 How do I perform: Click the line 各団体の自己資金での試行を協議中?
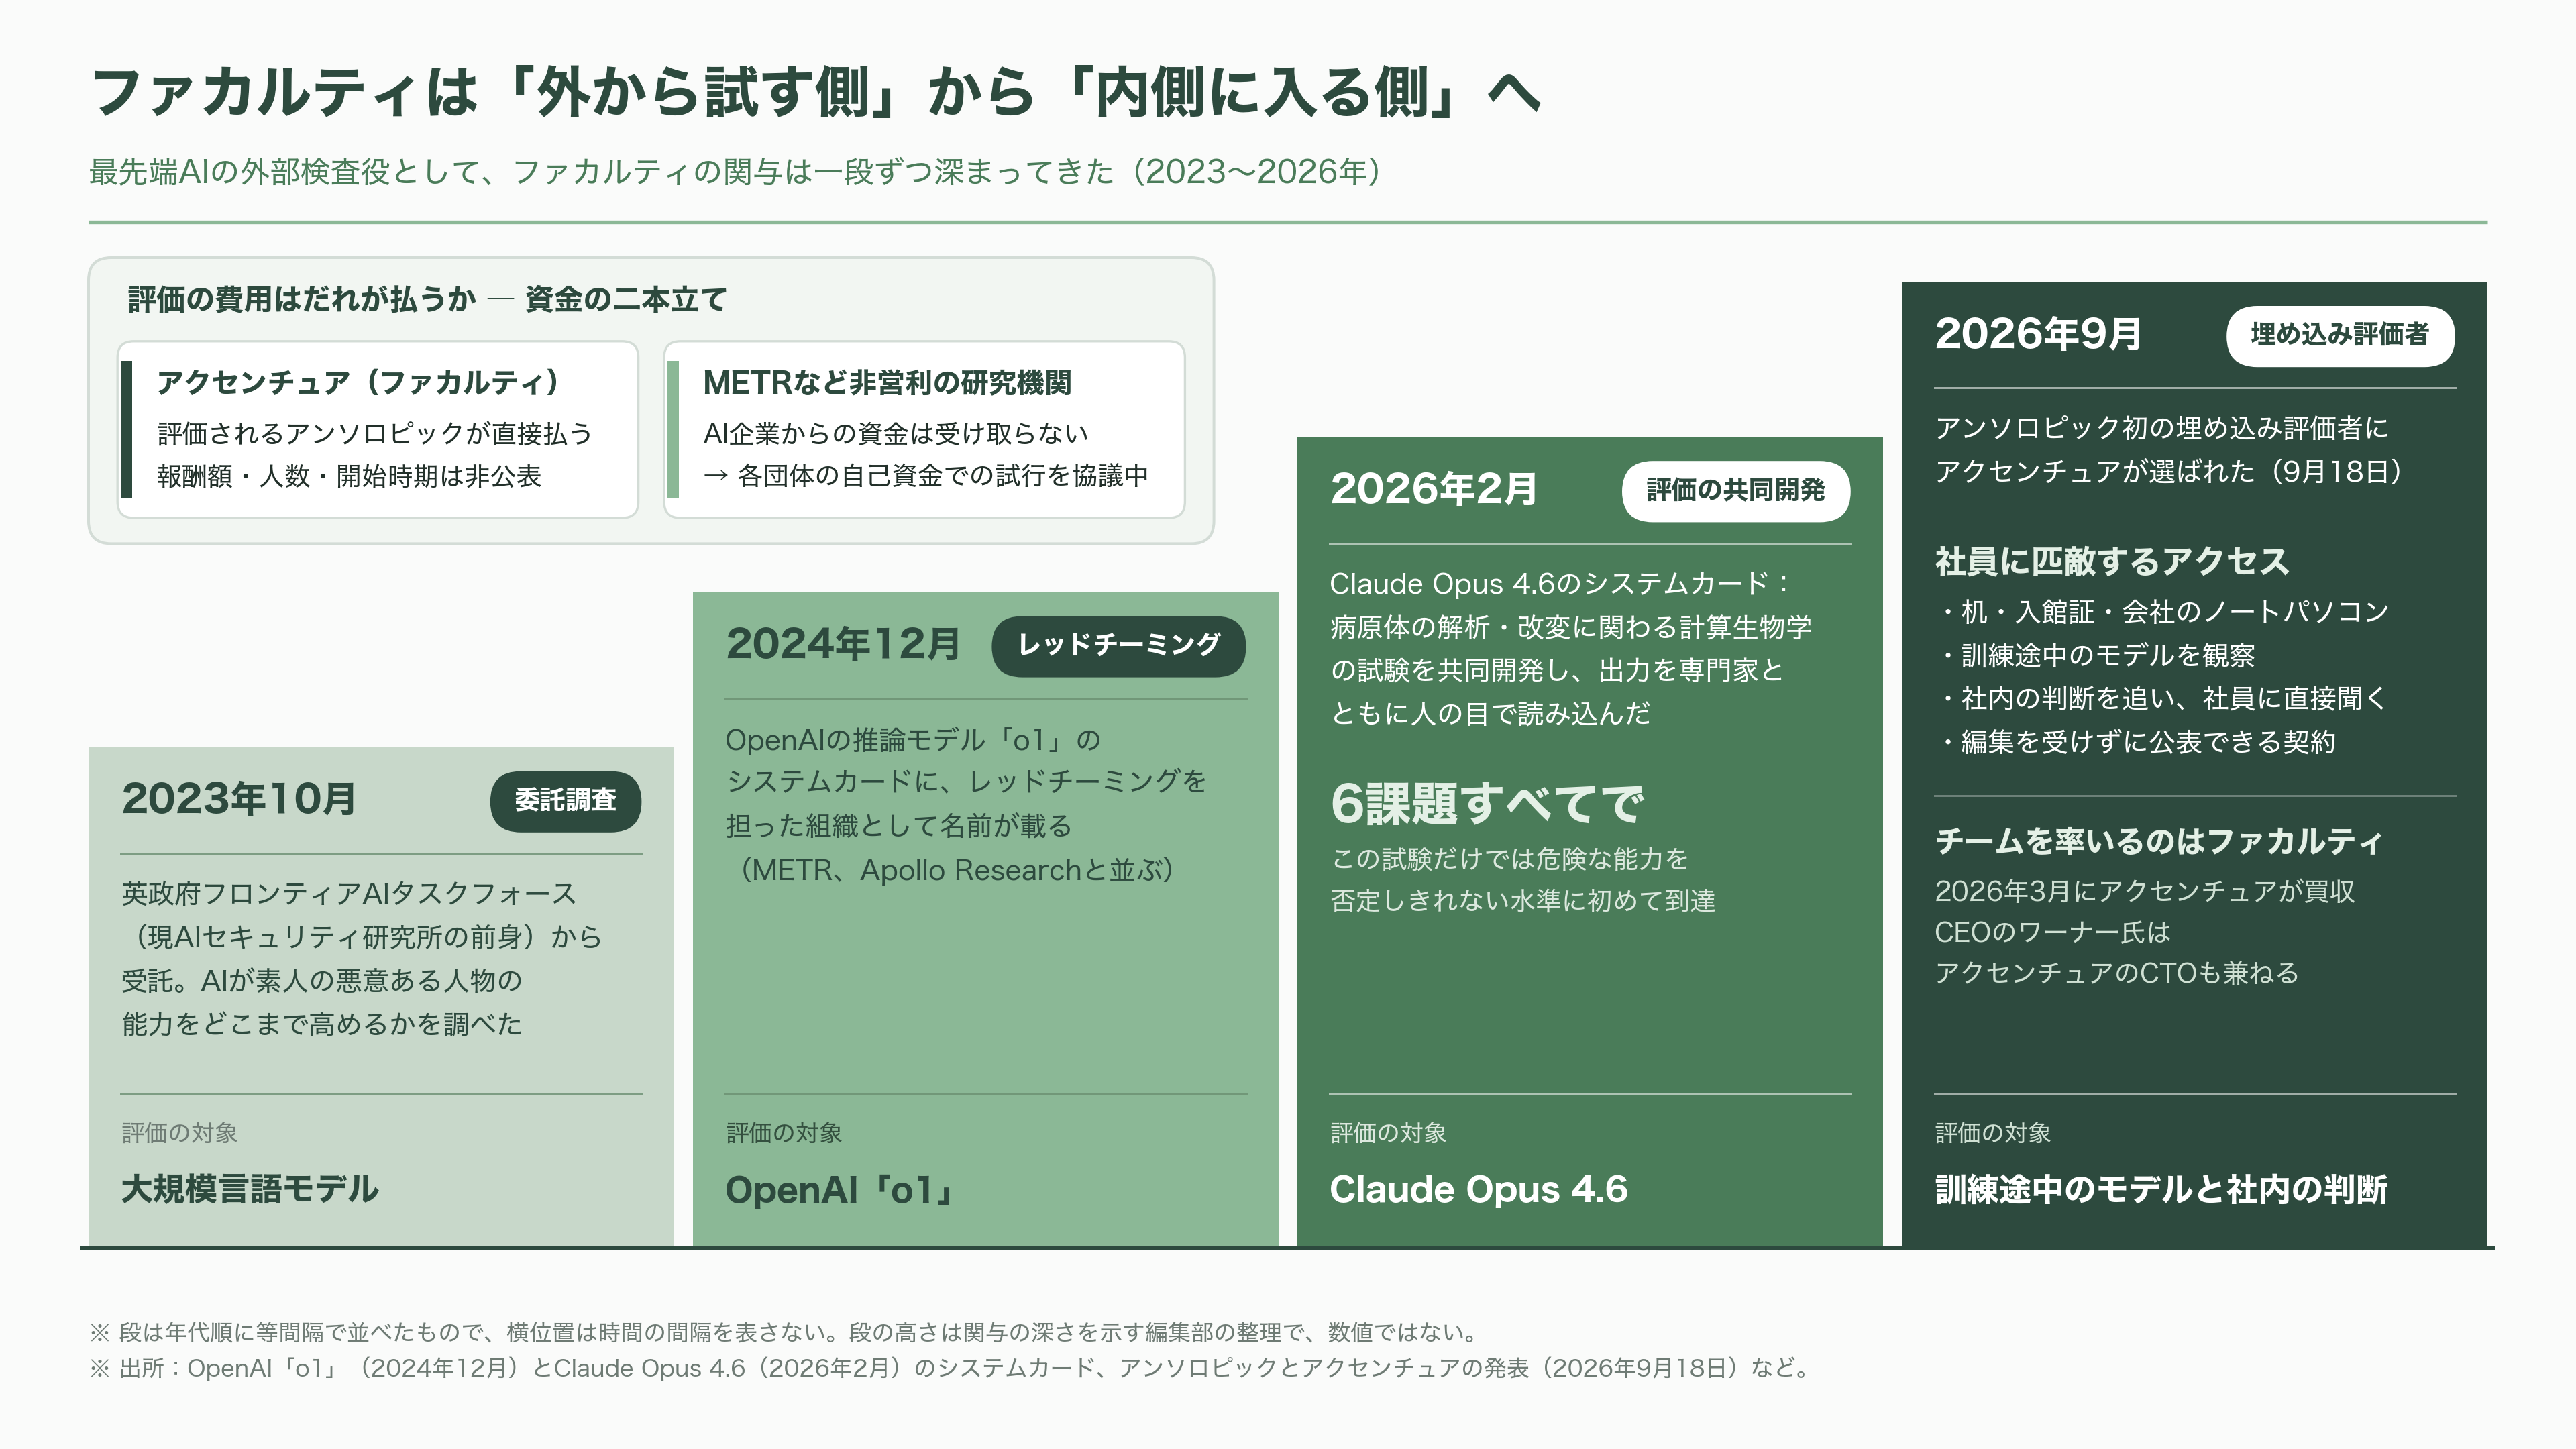click(x=942, y=475)
